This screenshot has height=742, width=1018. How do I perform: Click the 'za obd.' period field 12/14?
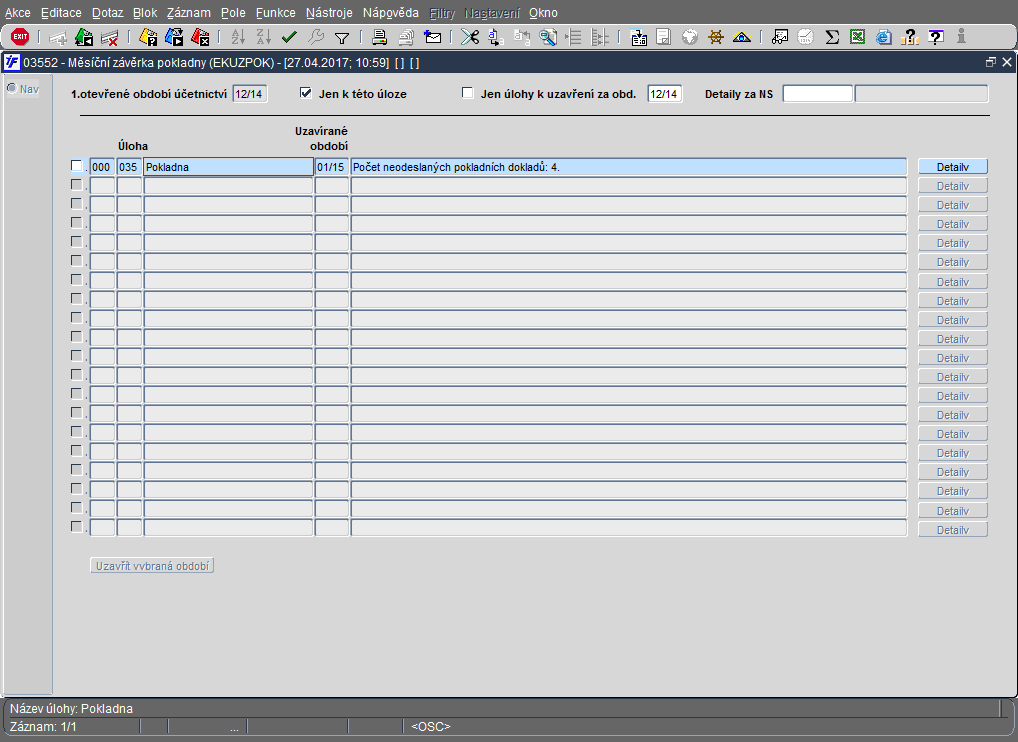coord(664,93)
